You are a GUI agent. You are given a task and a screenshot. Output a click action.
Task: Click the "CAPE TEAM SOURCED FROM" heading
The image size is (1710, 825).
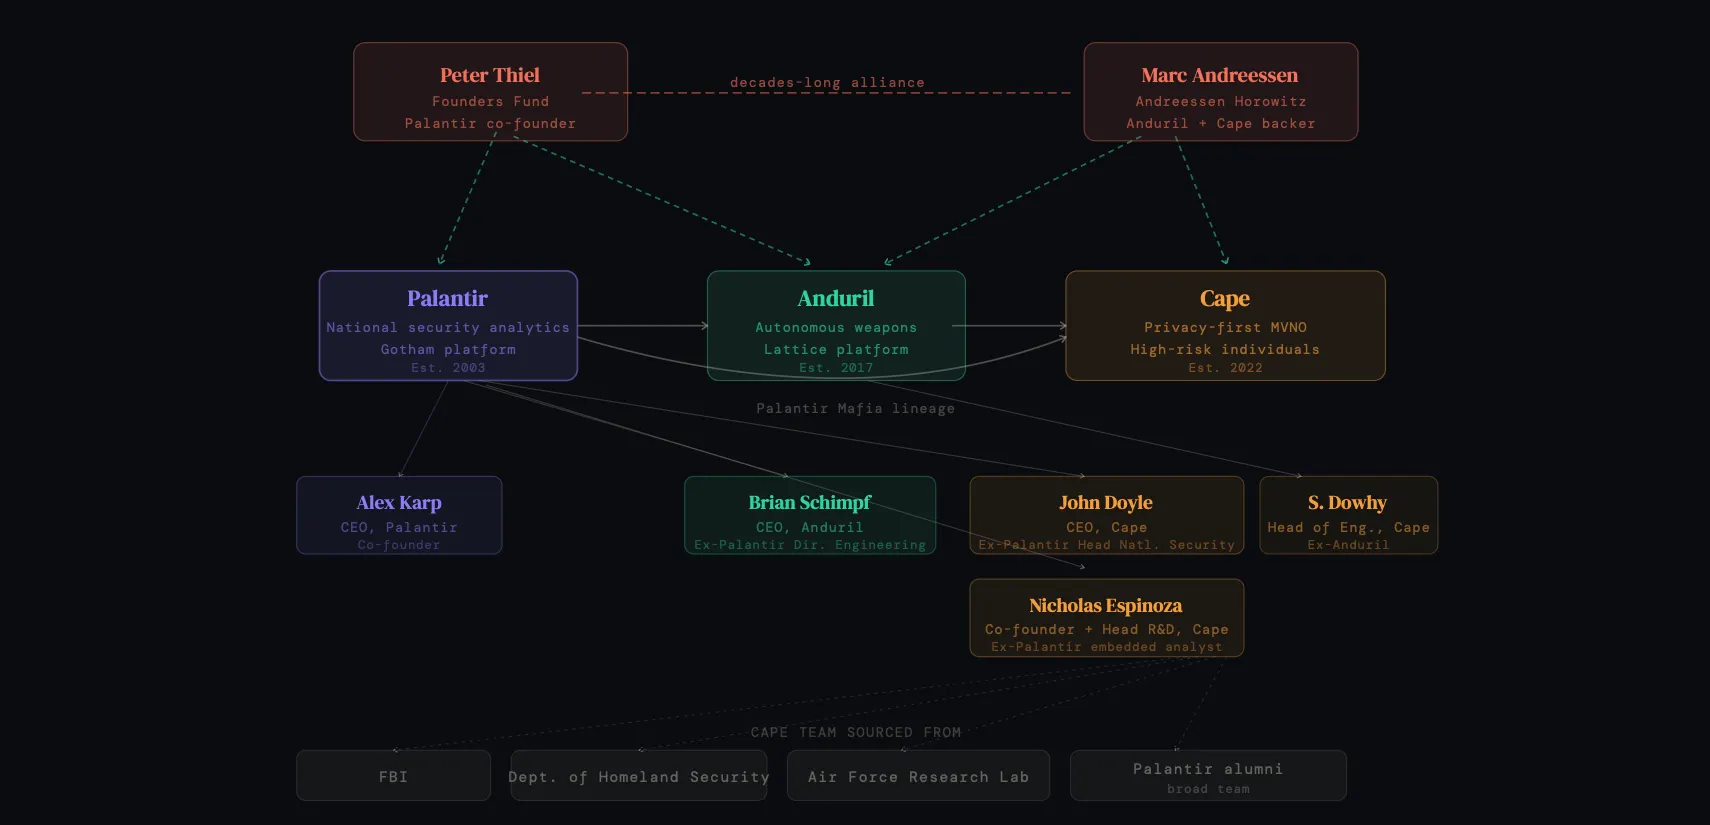point(856,732)
